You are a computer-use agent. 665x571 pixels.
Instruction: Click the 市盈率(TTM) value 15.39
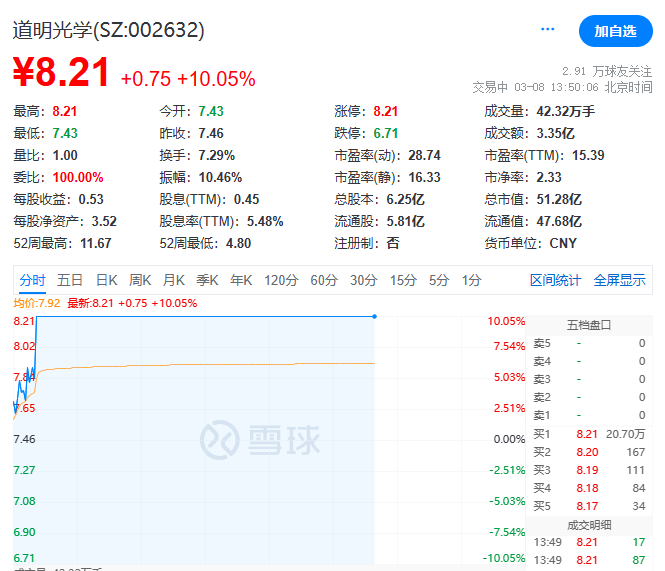588,155
